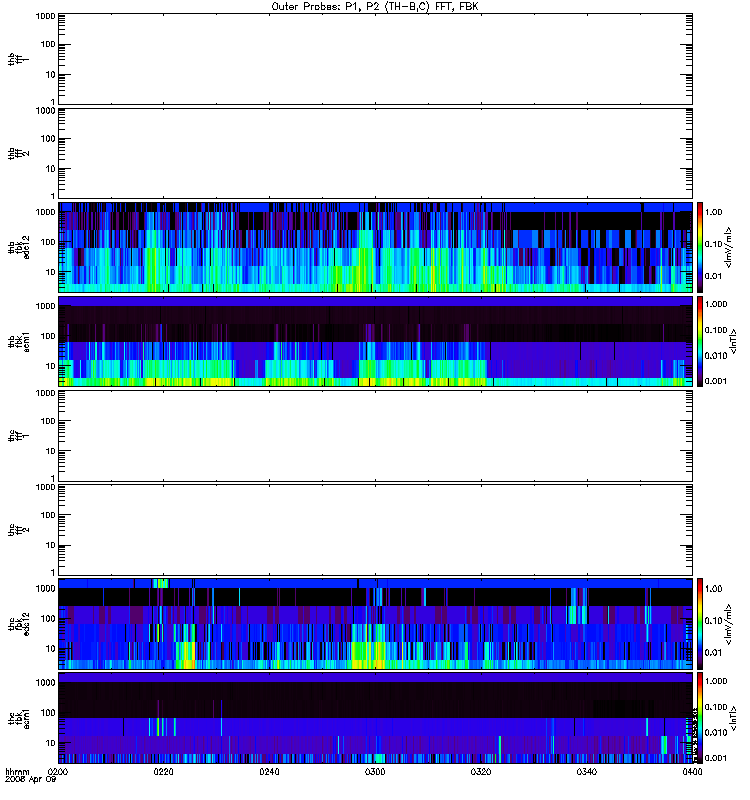Click the <|nT|> unit label beside thb scm1
Image resolution: width=750 pixels, height=800 pixels.
(733, 341)
